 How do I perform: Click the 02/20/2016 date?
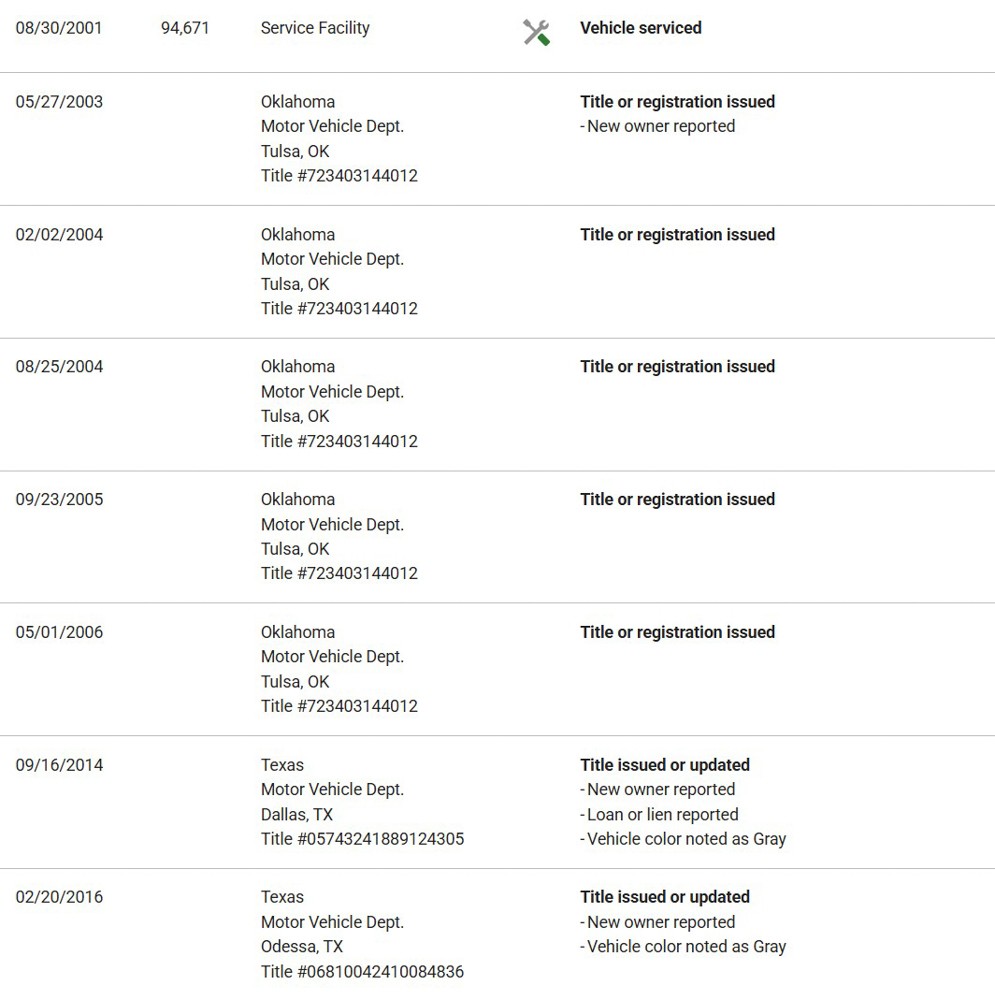[59, 897]
